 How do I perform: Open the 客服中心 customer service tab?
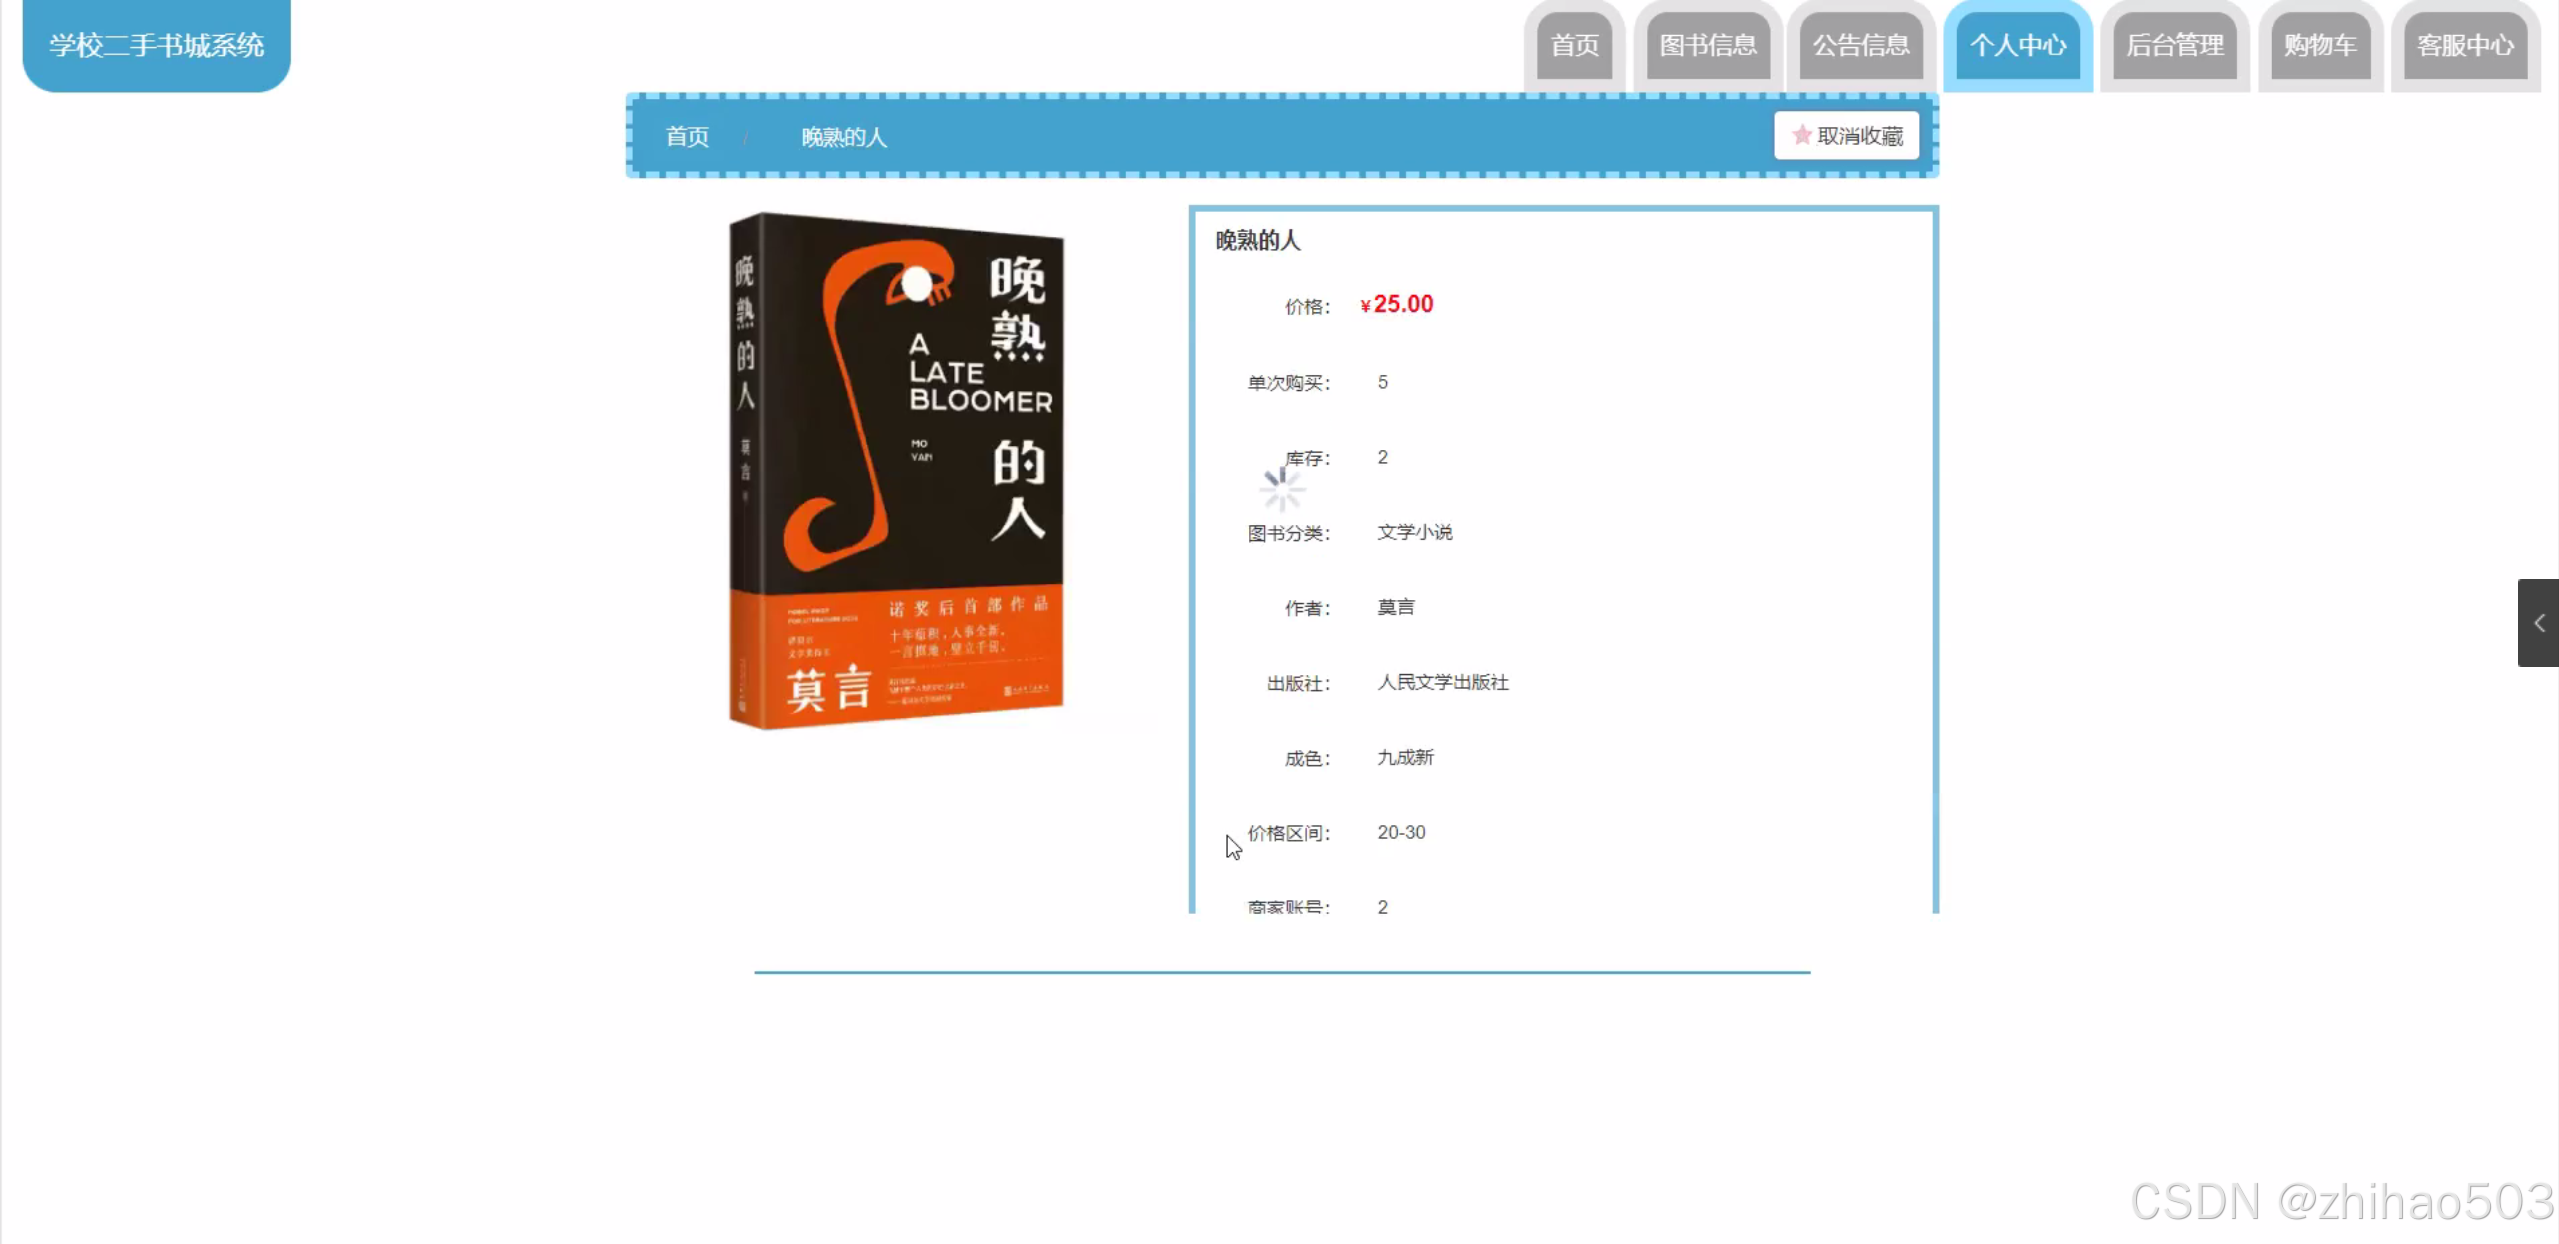pos(2465,45)
